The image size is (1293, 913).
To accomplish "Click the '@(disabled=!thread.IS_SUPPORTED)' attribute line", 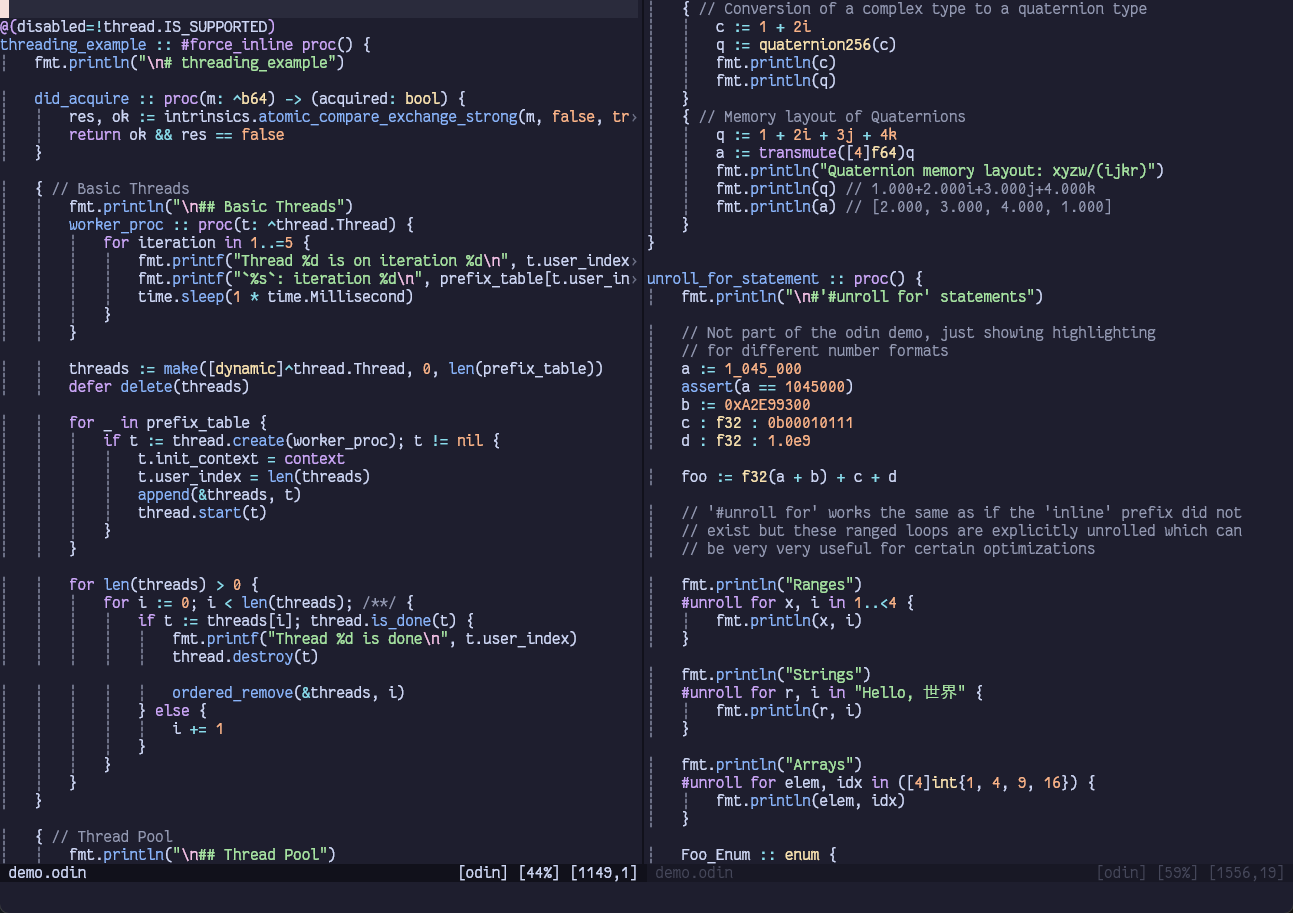I will pyautogui.click(x=137, y=27).
